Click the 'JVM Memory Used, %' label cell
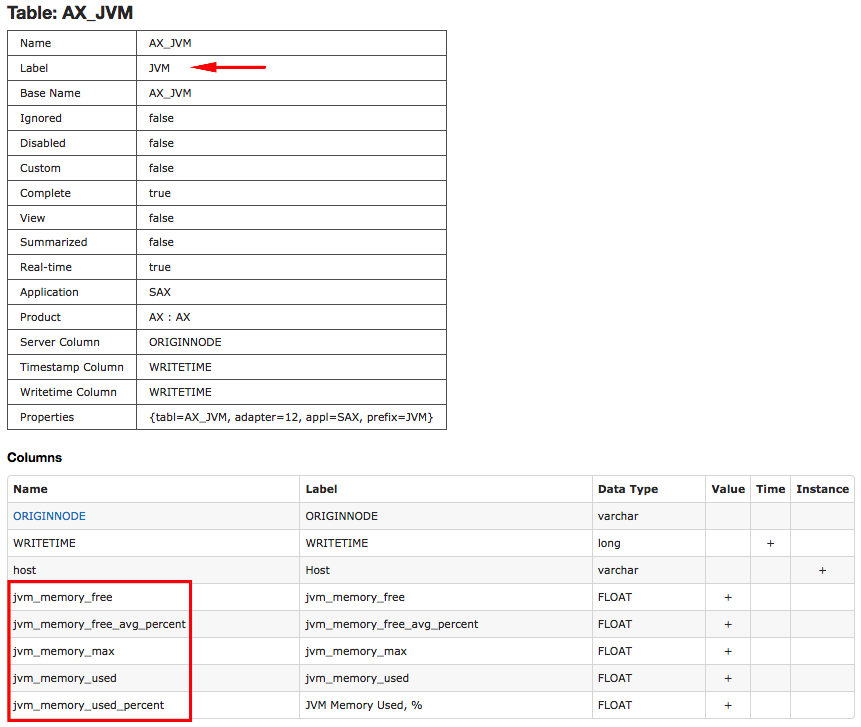This screenshot has height=727, width=861. pos(363,705)
